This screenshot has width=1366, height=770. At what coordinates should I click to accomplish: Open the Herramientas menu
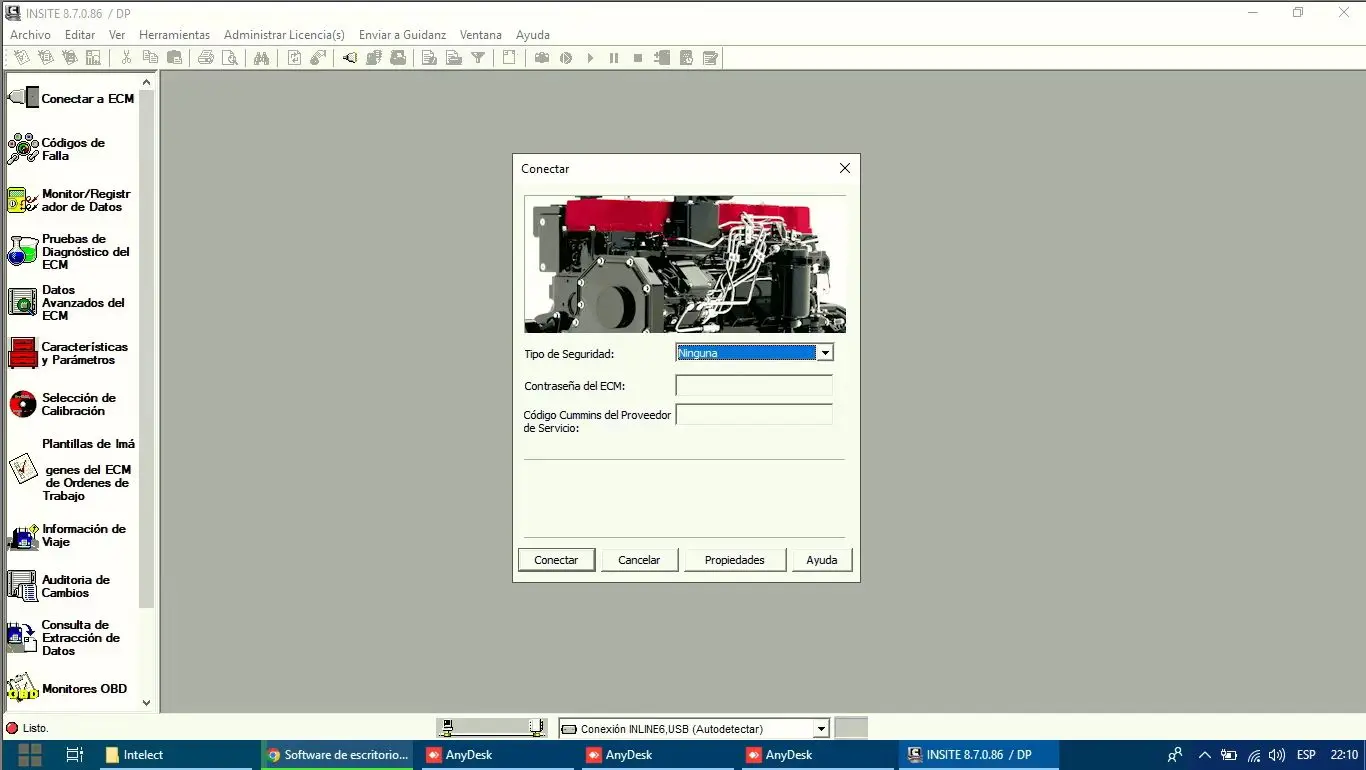point(174,34)
